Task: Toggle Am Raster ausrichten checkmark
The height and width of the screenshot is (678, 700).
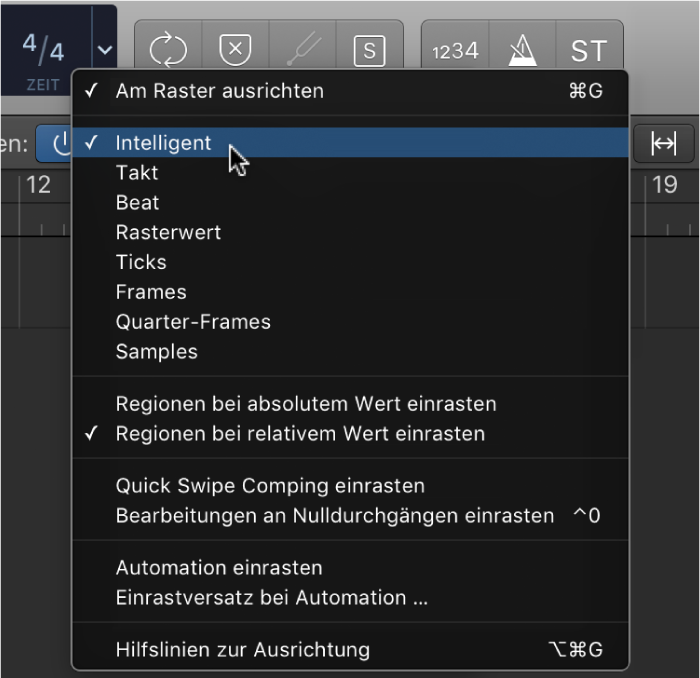Action: pos(219,91)
